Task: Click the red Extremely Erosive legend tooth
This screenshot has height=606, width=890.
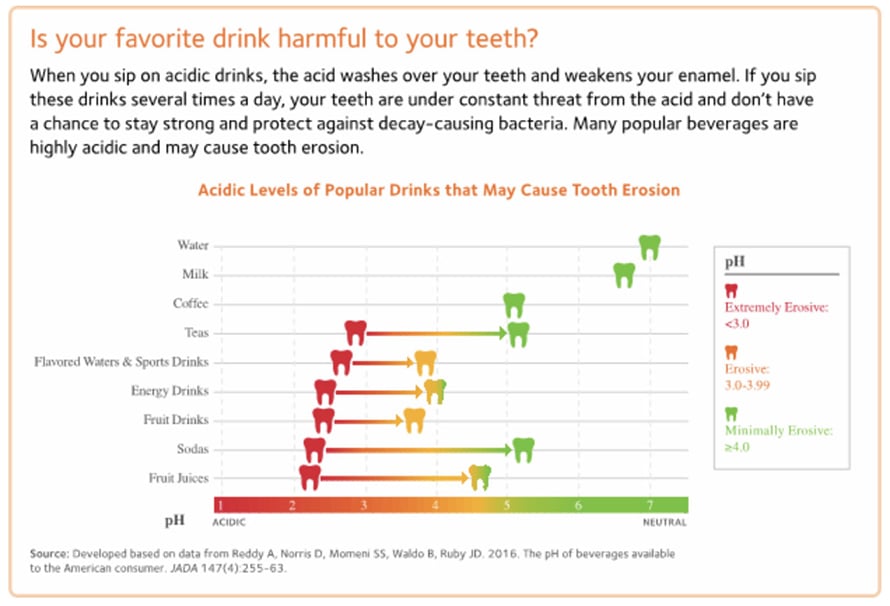Action: click(x=731, y=290)
